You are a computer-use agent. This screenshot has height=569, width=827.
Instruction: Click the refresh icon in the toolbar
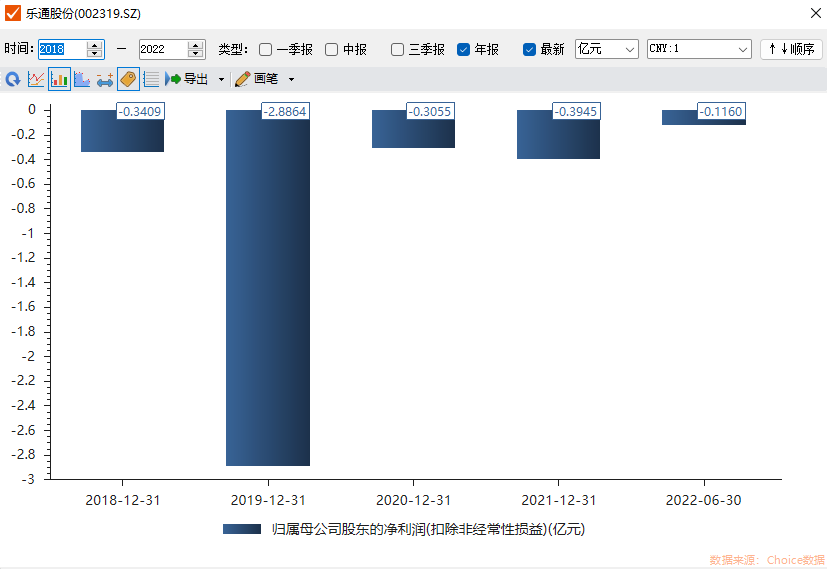[13, 79]
